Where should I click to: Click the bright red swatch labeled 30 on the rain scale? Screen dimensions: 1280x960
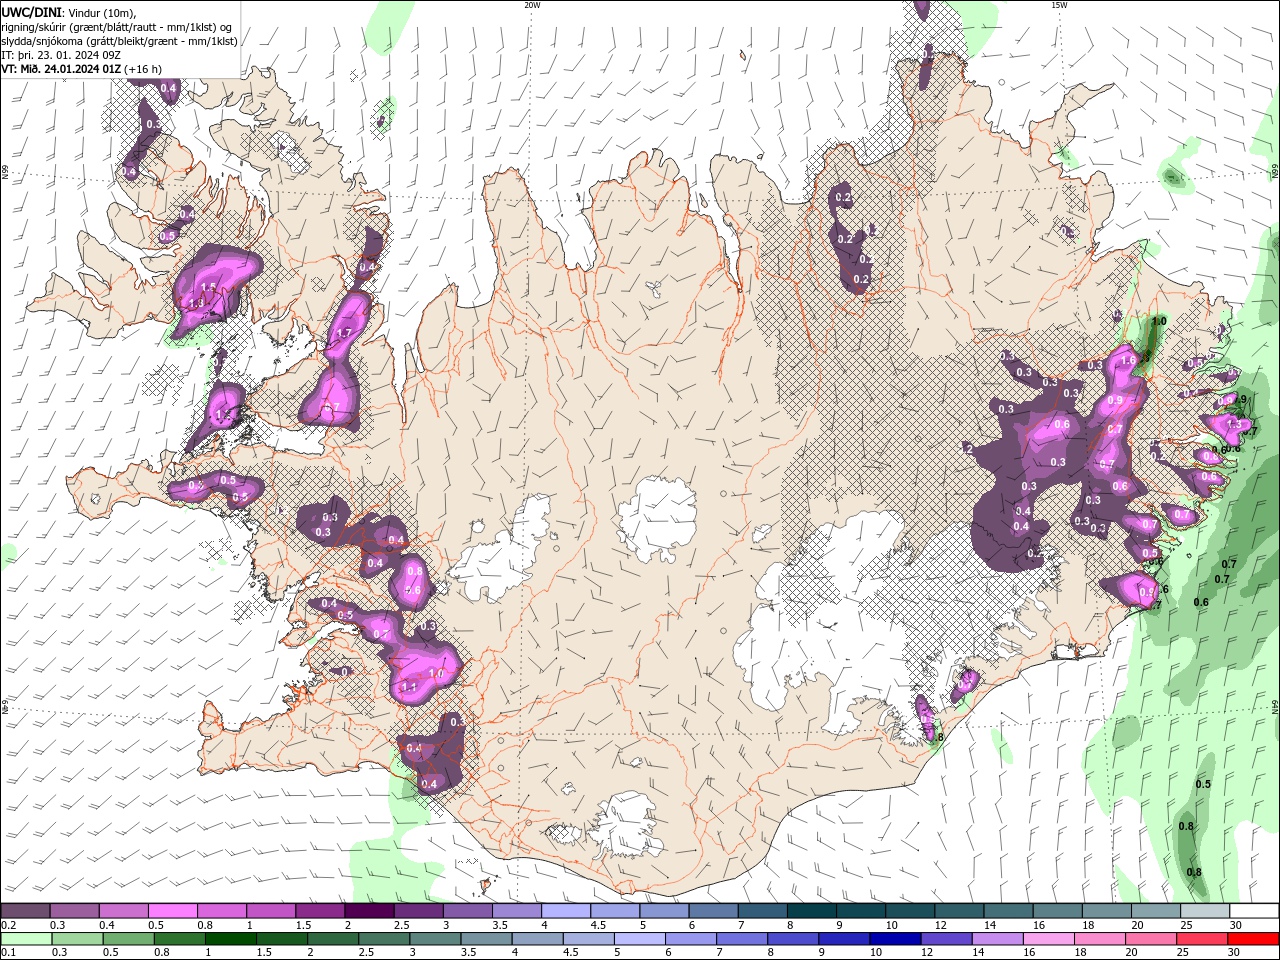pyautogui.click(x=1254, y=939)
